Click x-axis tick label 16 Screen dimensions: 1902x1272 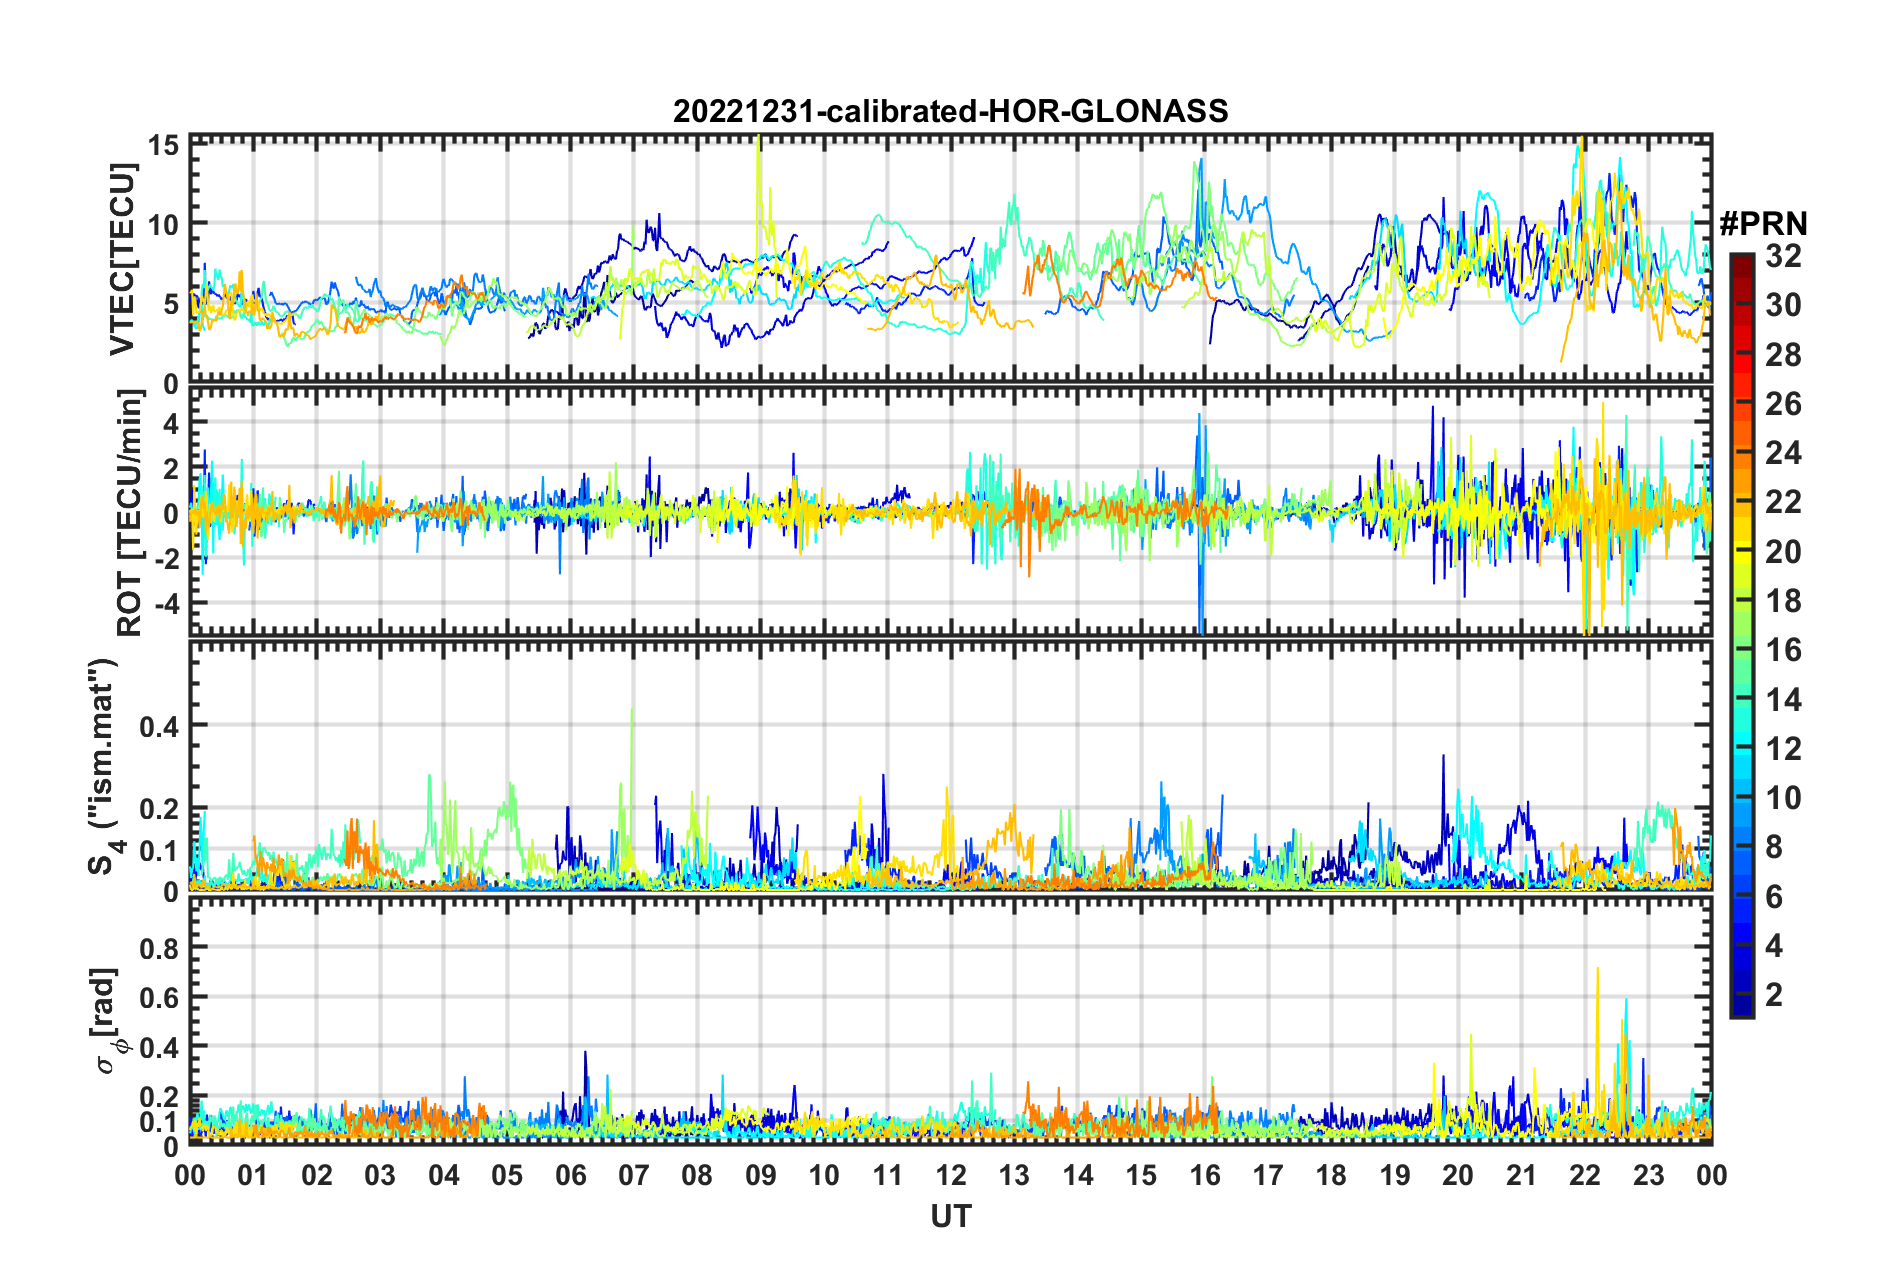1205,1176
